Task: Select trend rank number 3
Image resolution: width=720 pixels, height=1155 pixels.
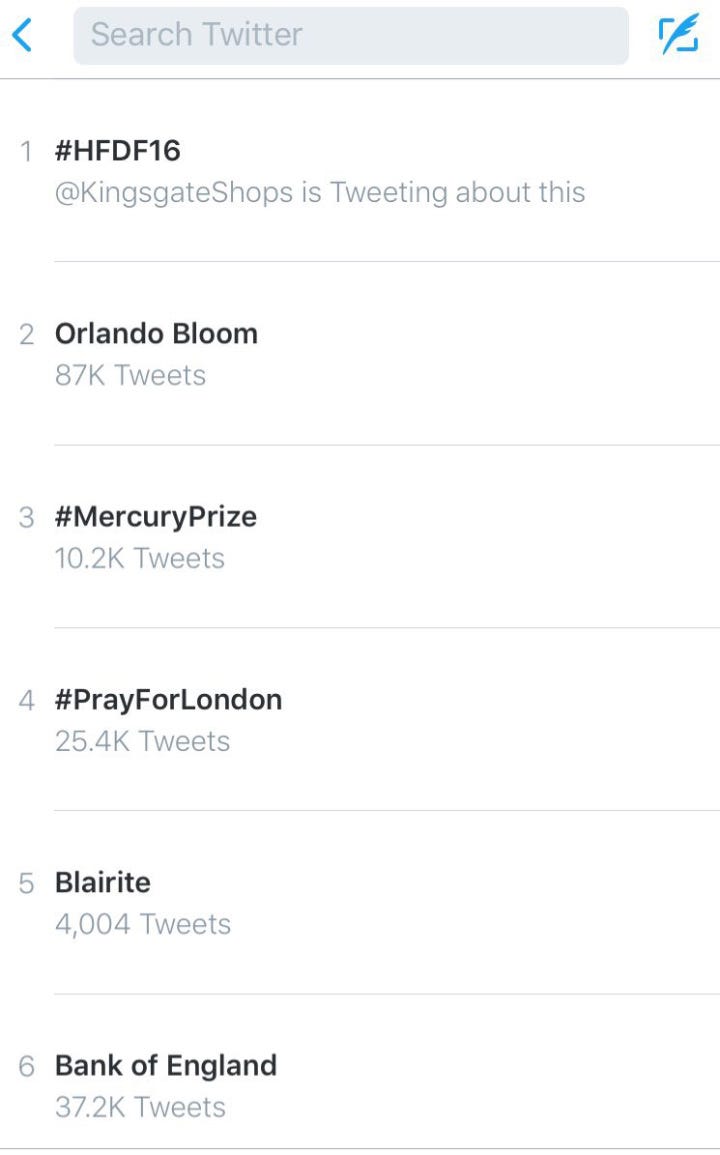Action: click(27, 518)
